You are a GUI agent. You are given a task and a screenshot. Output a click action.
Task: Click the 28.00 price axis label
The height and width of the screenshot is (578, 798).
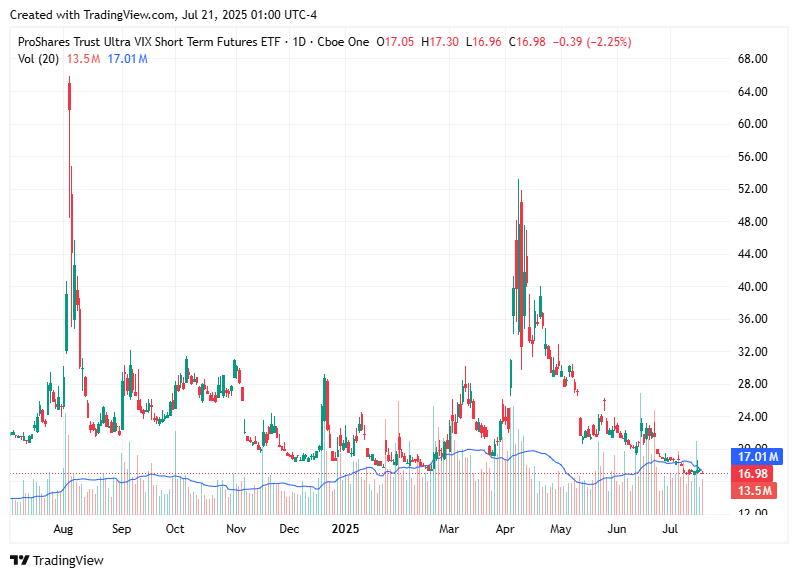(x=752, y=384)
